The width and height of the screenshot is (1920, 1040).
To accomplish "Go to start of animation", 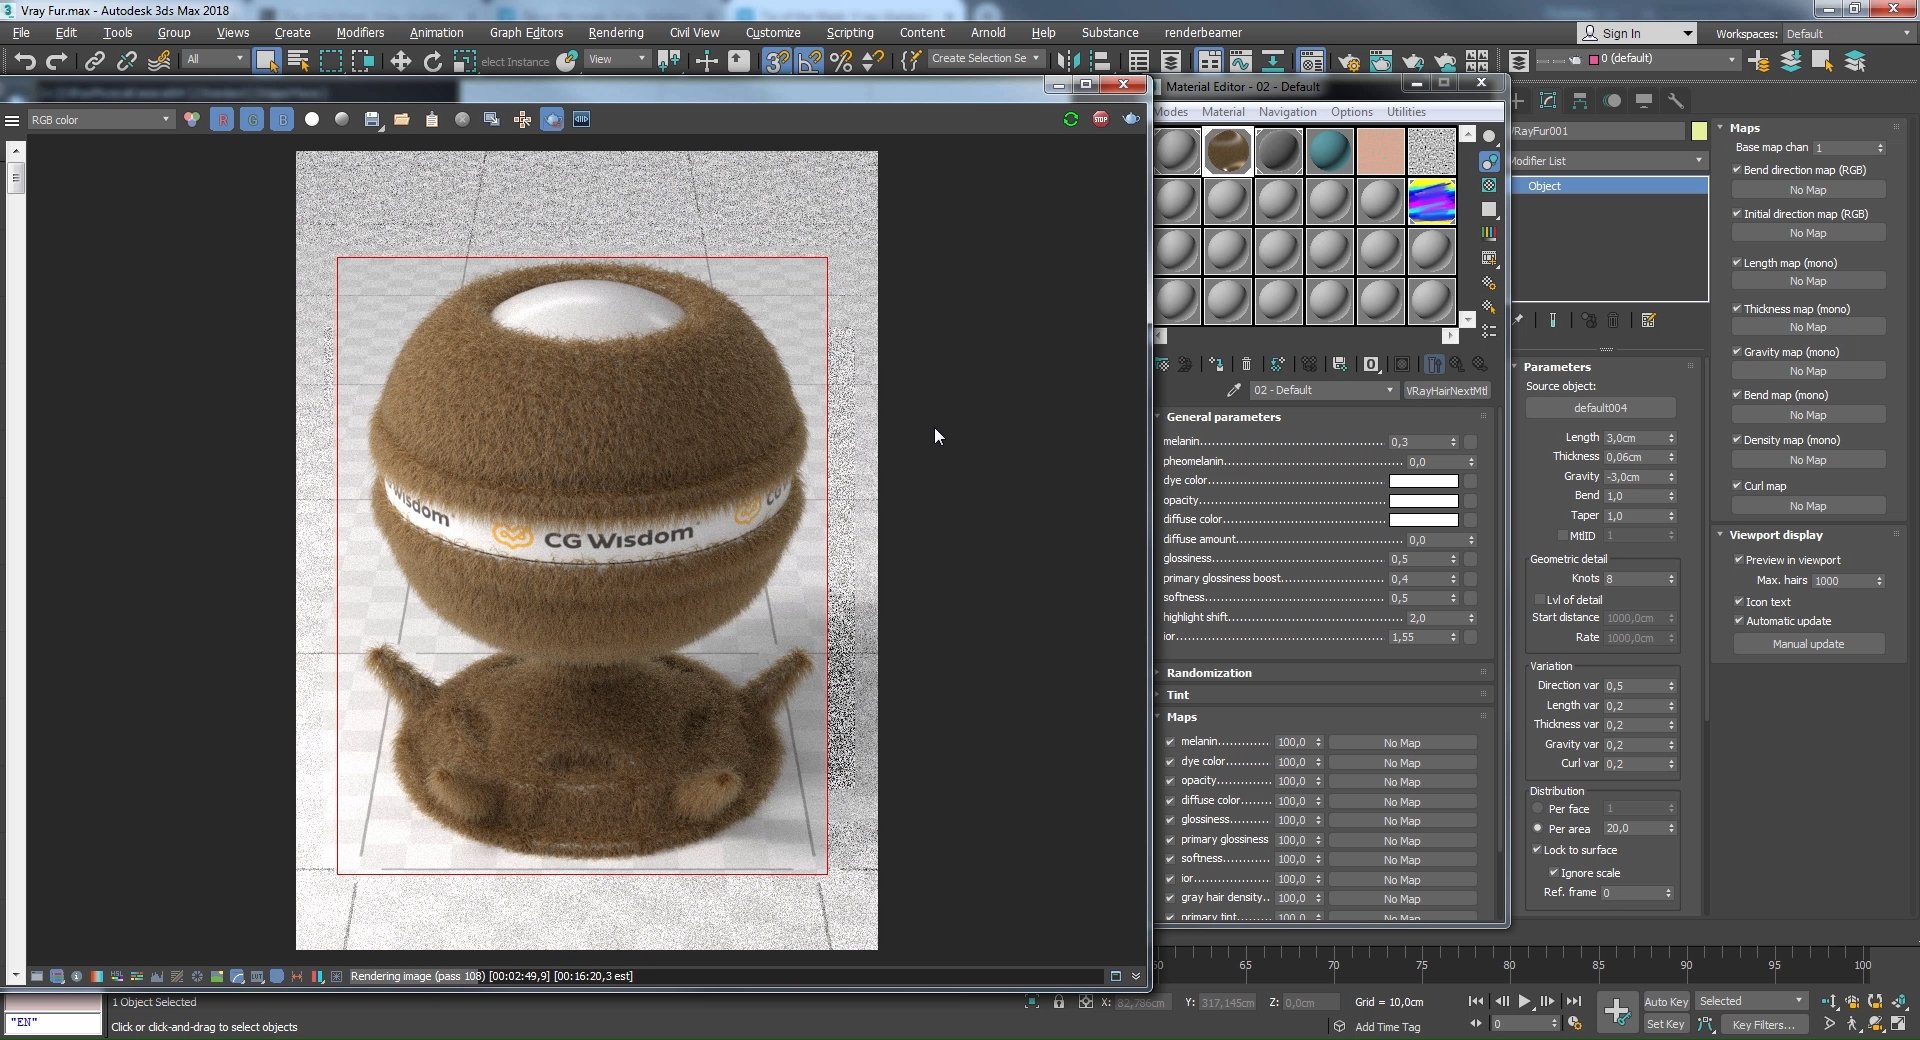I will (1476, 1001).
